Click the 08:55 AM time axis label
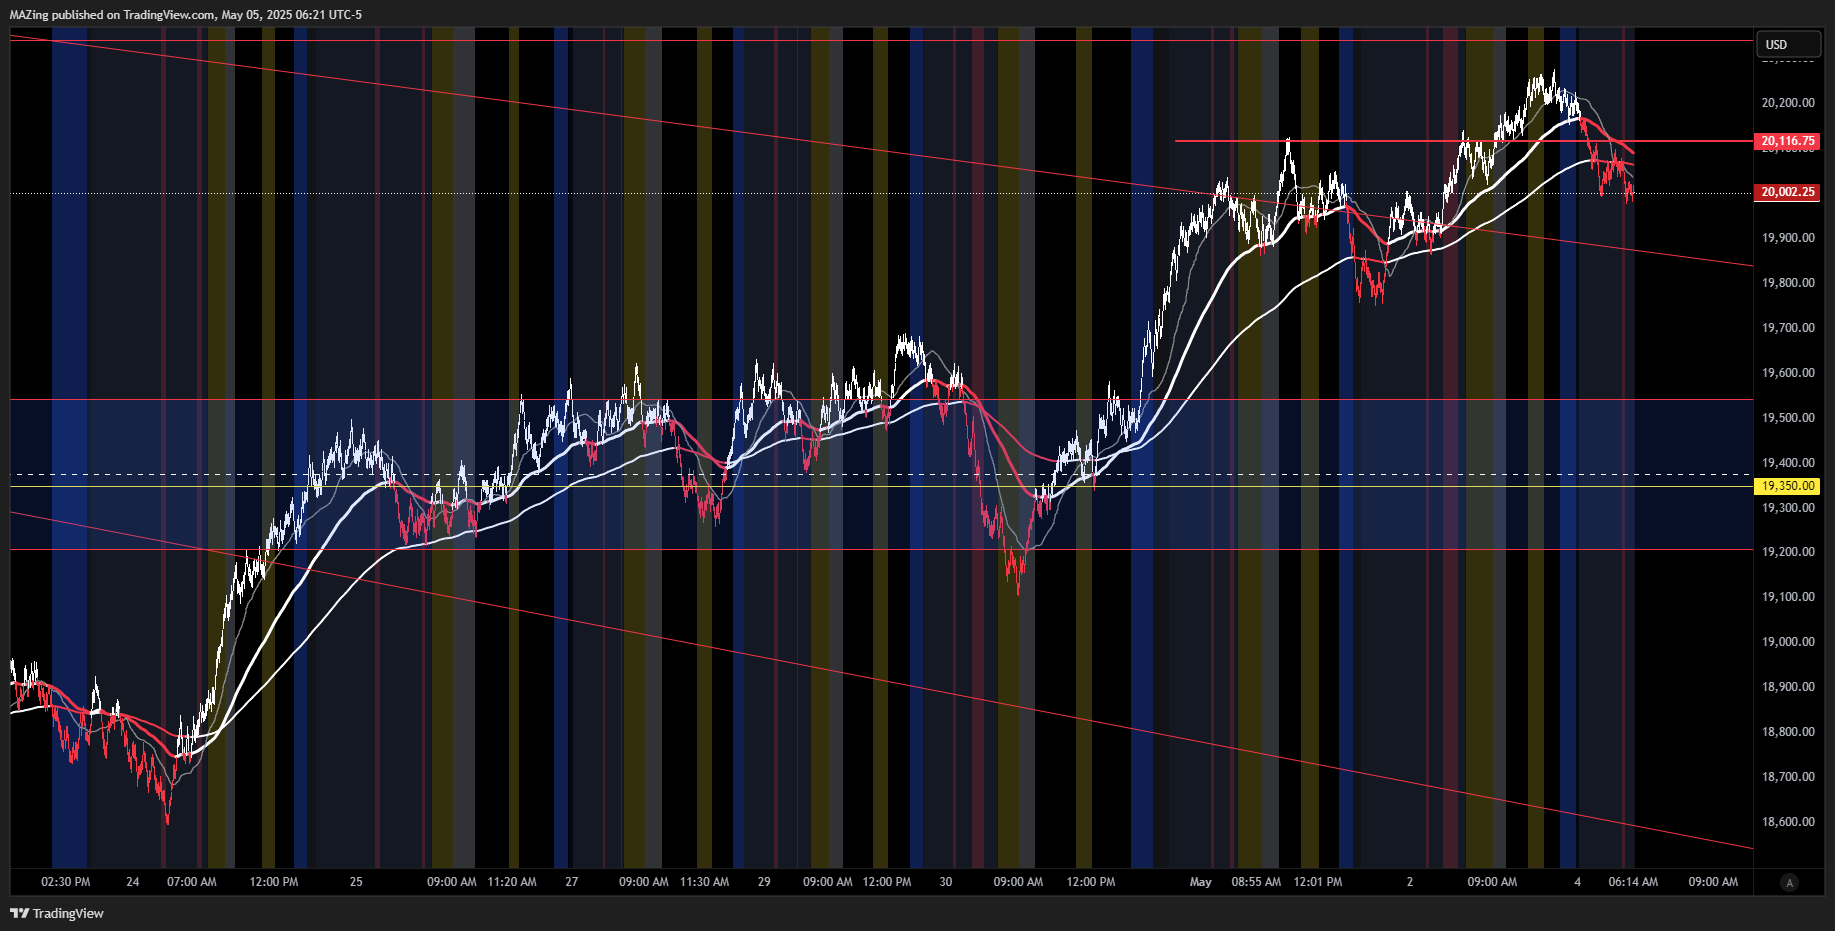The image size is (1835, 931). pos(1256,882)
